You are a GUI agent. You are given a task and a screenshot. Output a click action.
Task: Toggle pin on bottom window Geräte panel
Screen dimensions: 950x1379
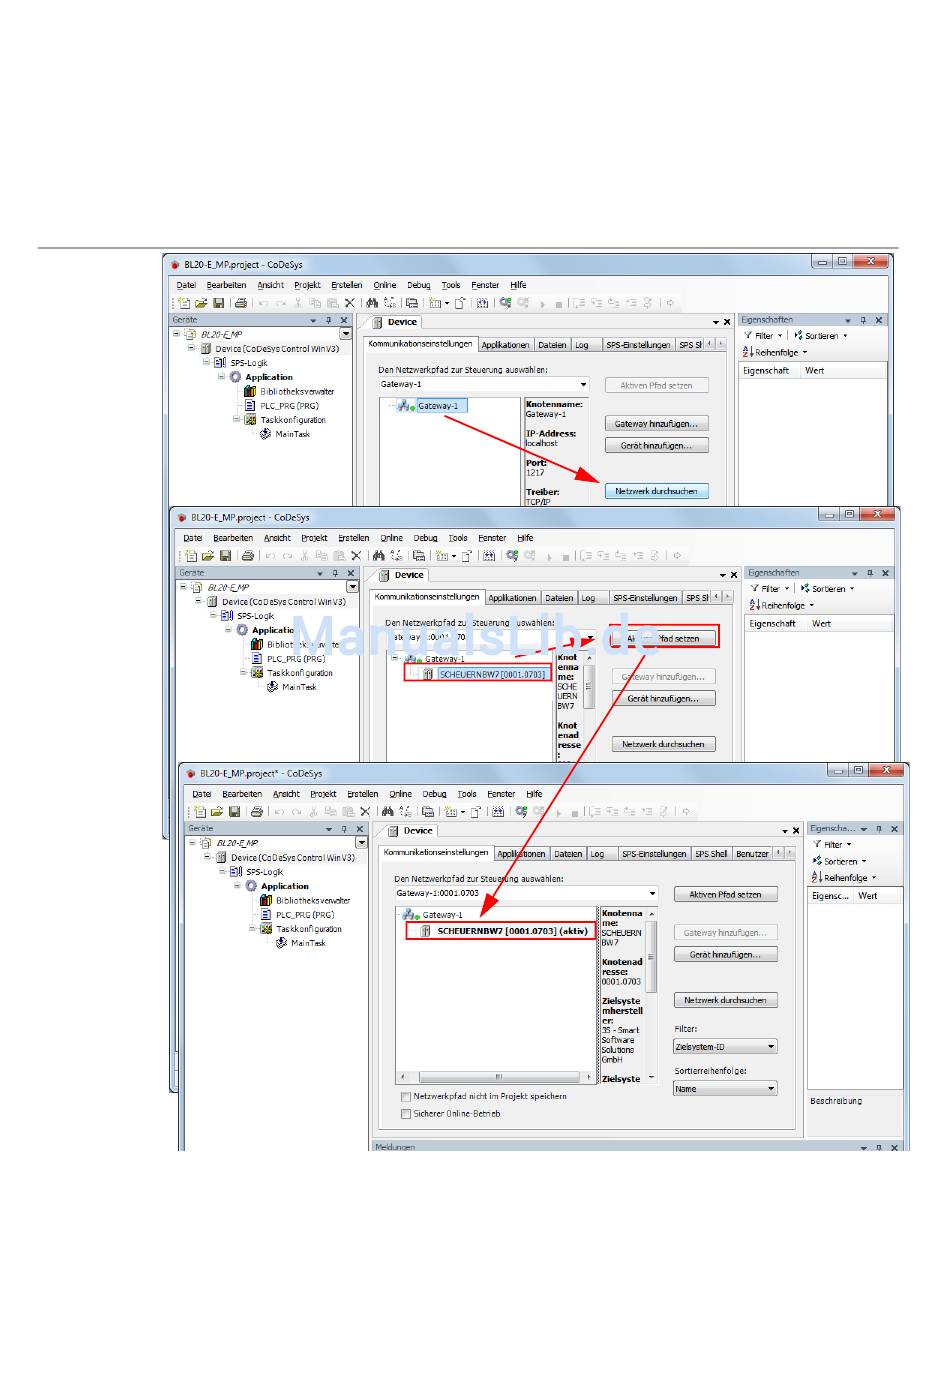point(344,829)
